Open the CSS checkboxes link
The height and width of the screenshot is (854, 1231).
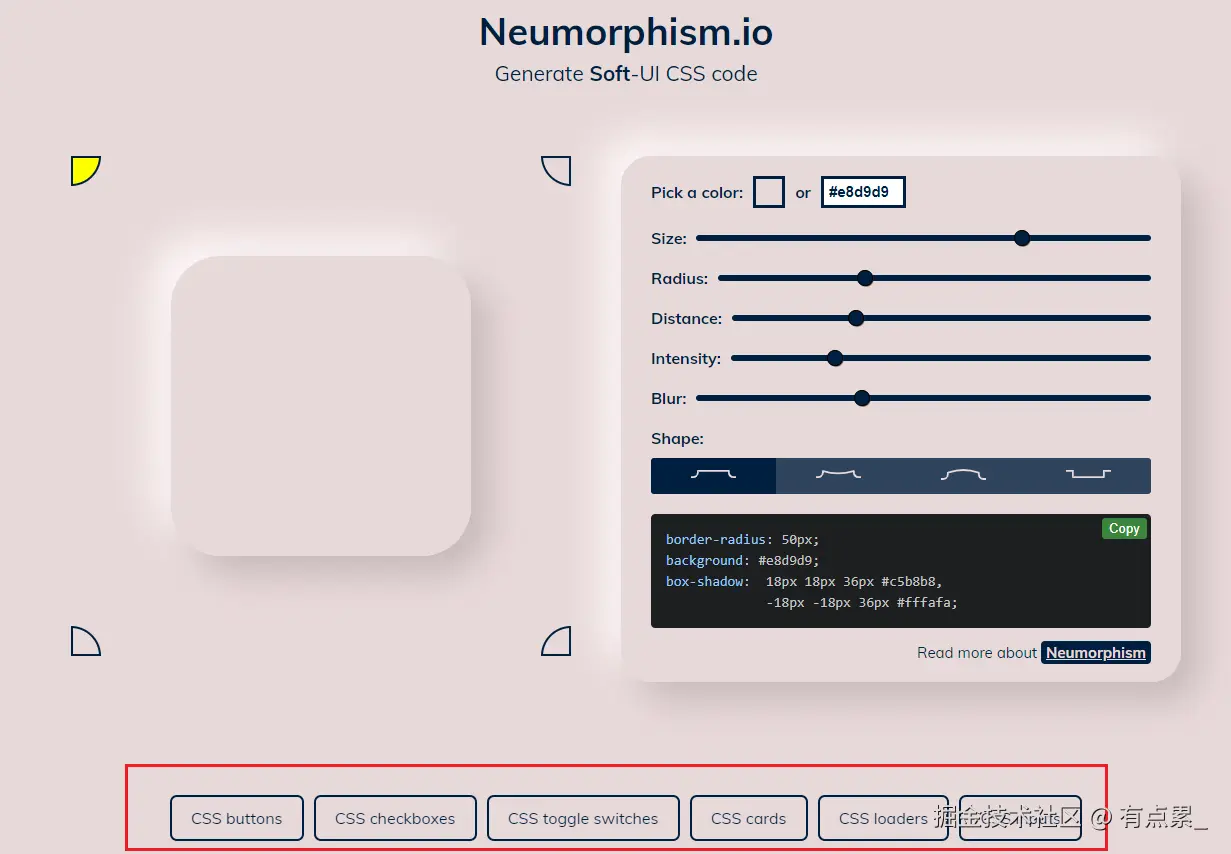pos(395,818)
